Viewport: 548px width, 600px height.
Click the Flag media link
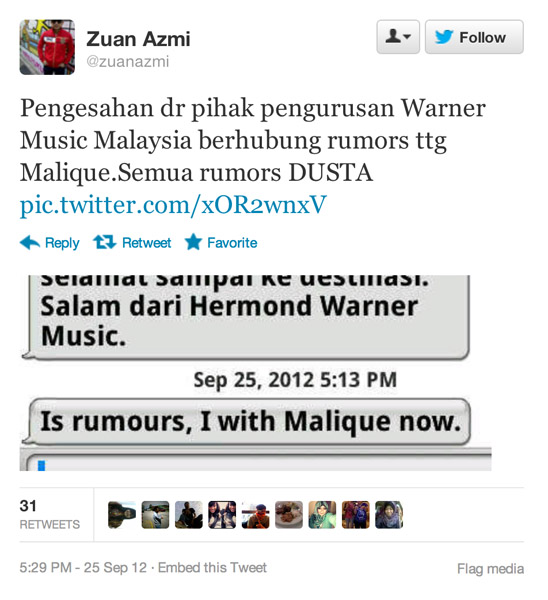tap(490, 569)
